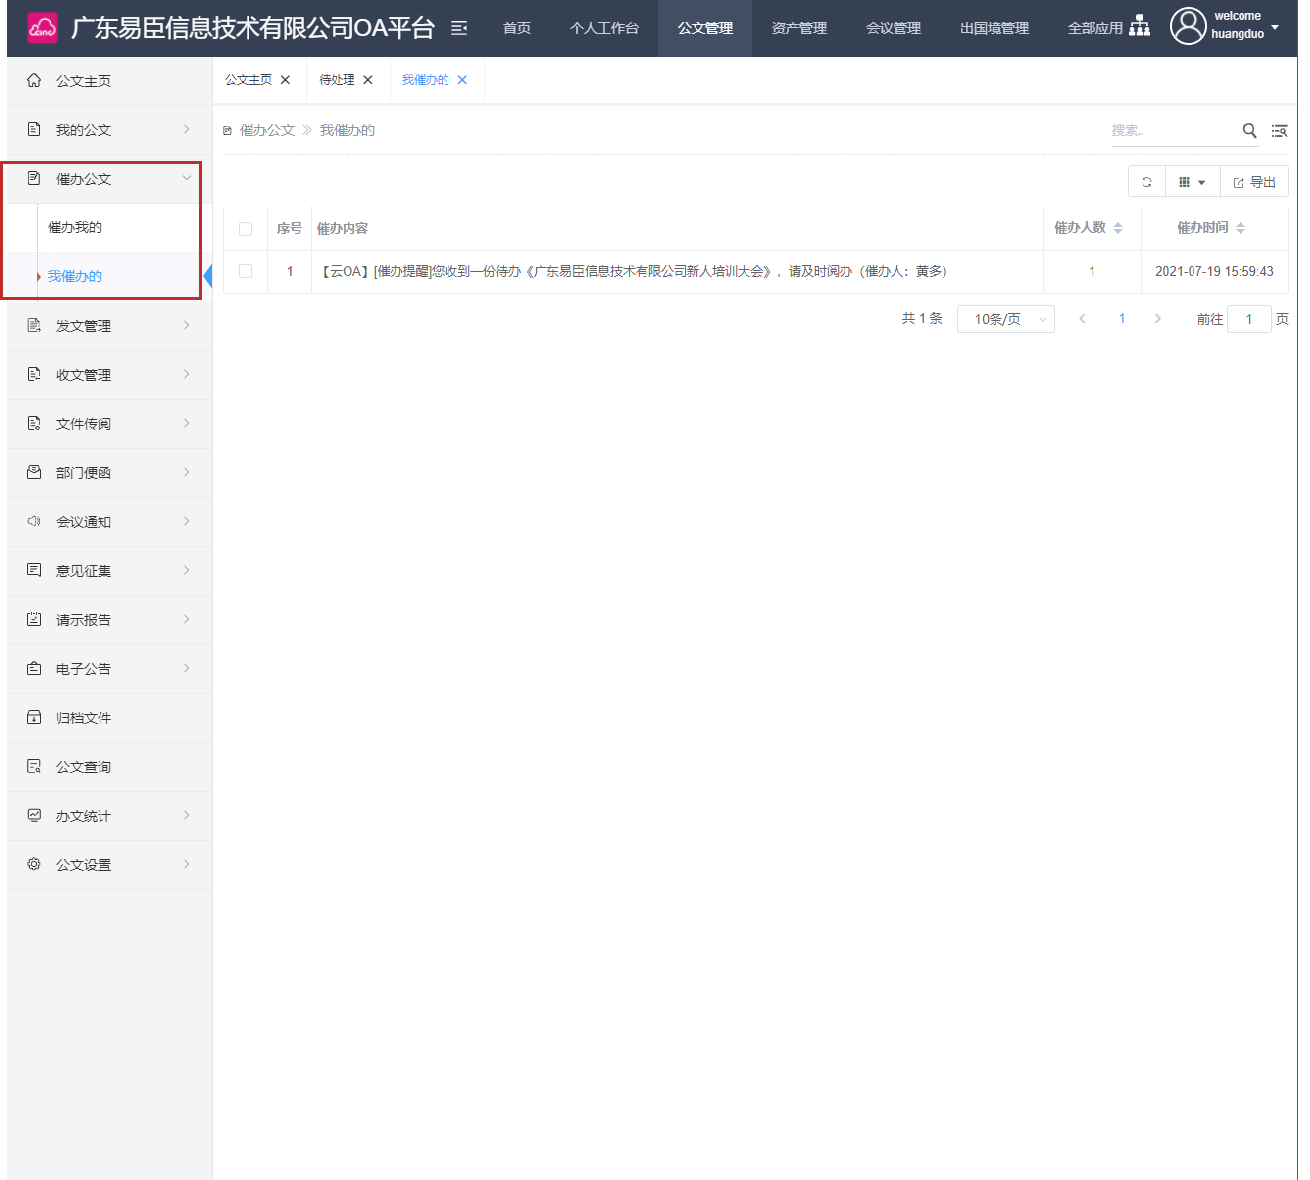The image size is (1310, 1180).
Task: Sort by 催办时间 column
Action: pyautogui.click(x=1240, y=228)
